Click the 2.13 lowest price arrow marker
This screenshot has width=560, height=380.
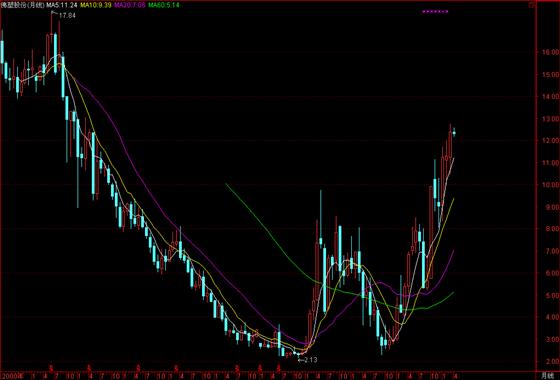click(x=307, y=360)
